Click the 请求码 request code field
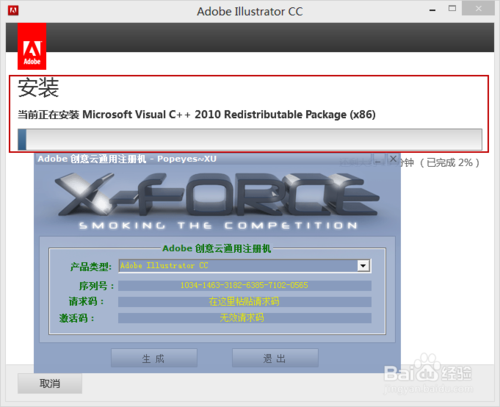The width and height of the screenshot is (500, 407). point(245,302)
